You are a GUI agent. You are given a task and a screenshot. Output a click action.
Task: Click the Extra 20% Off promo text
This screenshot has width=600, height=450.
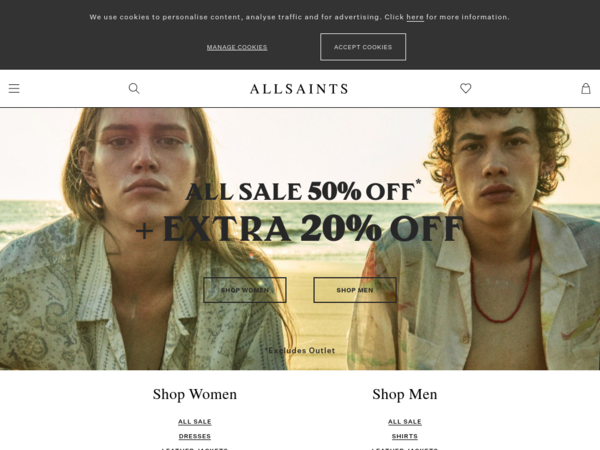point(300,228)
